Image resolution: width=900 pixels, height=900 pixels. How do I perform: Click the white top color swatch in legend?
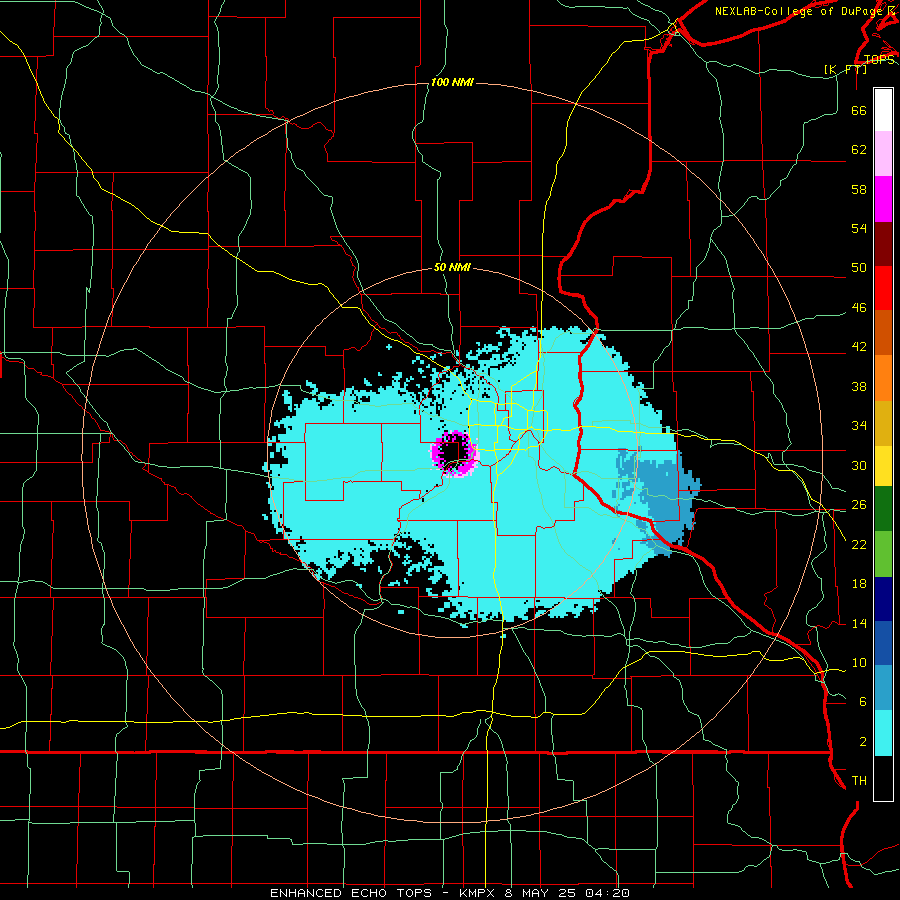coord(883,110)
